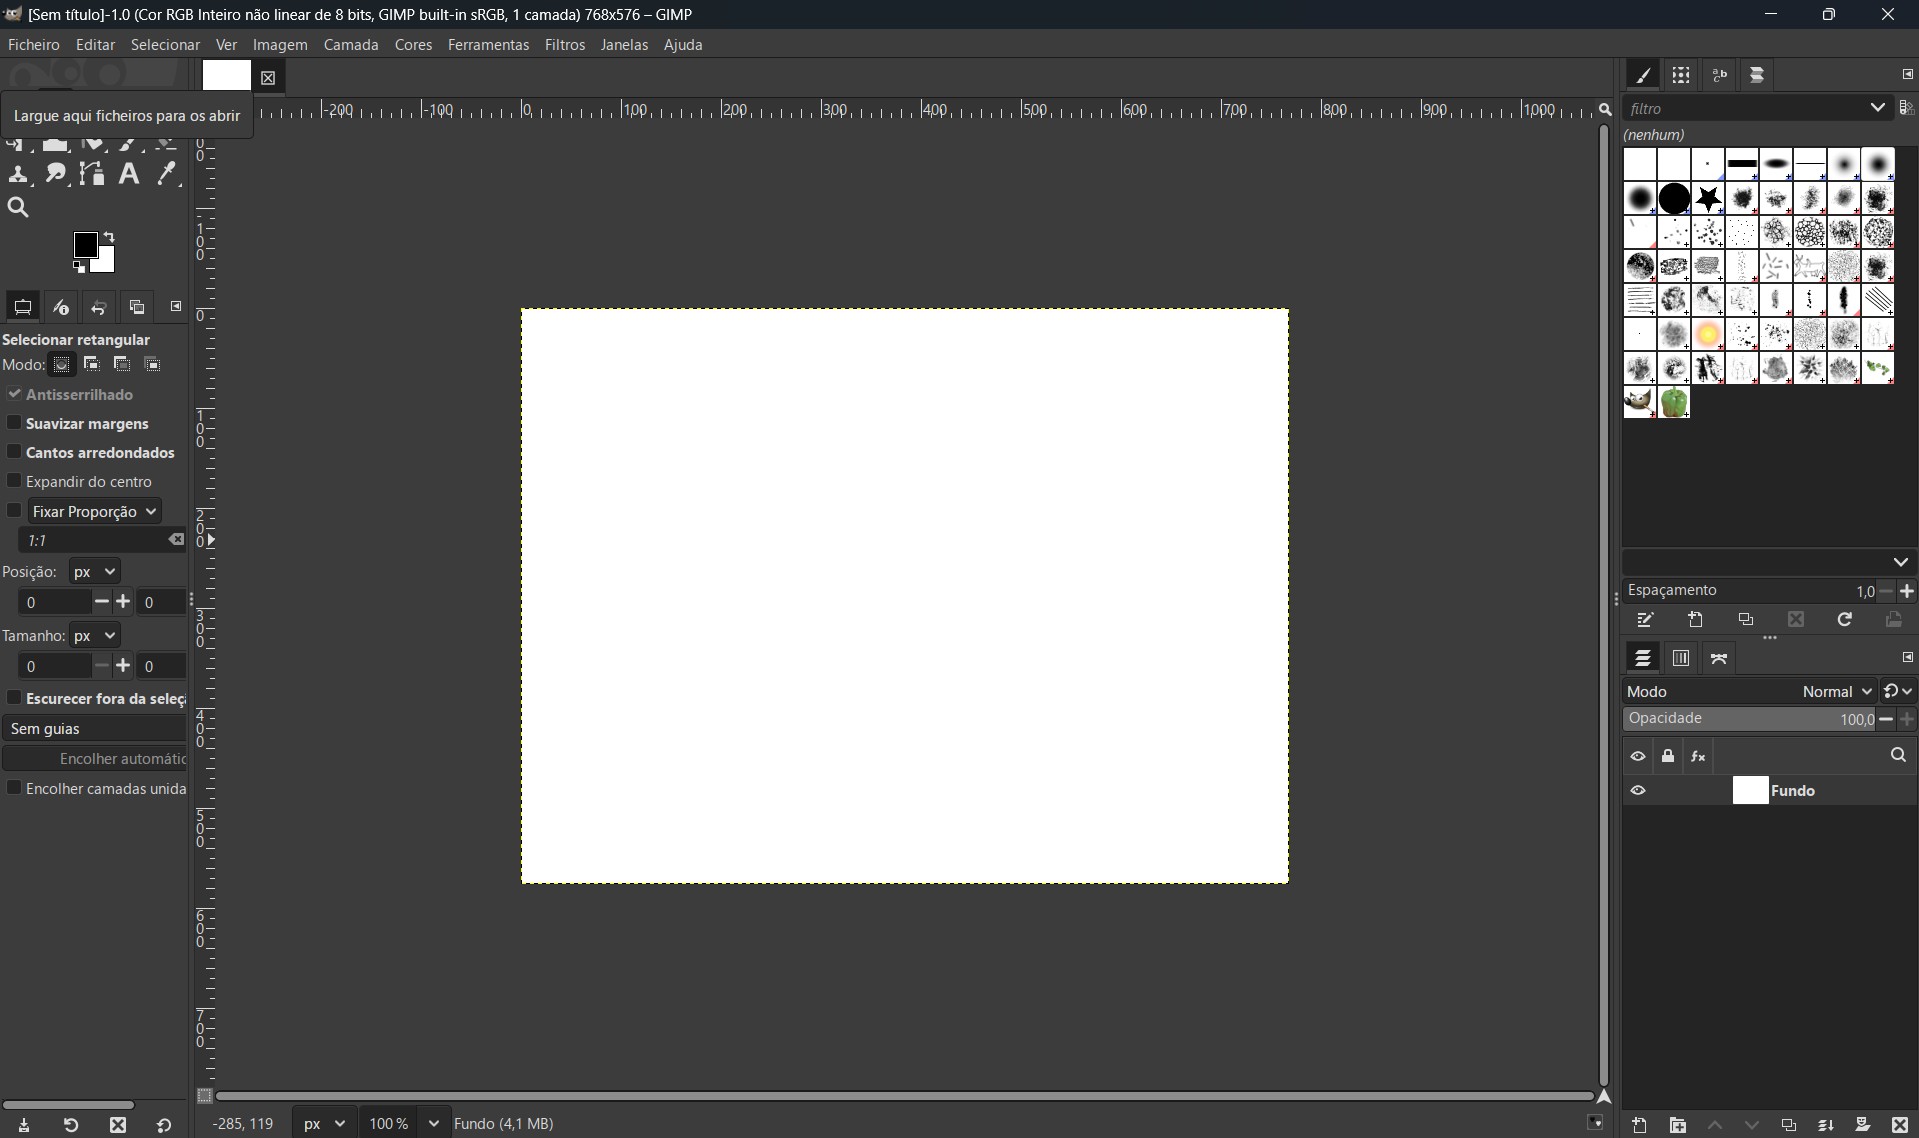Image resolution: width=1919 pixels, height=1138 pixels.
Task: Refresh the brushes list
Action: 1845,621
